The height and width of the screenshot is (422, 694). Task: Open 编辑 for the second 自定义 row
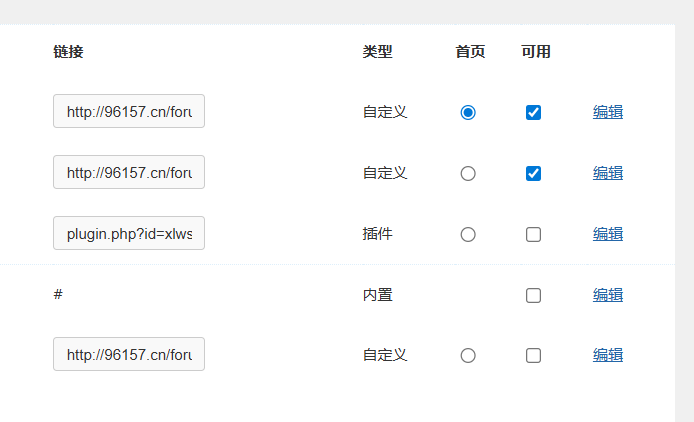click(608, 173)
